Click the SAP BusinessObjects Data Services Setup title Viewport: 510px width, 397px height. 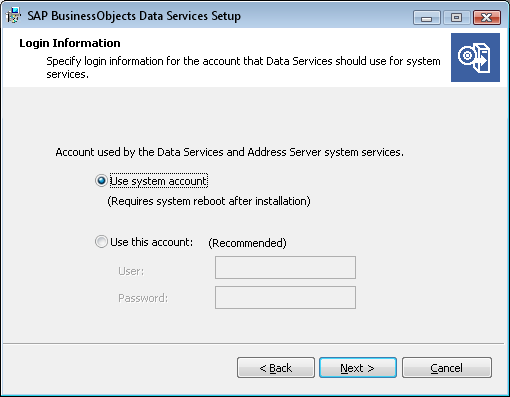click(x=134, y=16)
